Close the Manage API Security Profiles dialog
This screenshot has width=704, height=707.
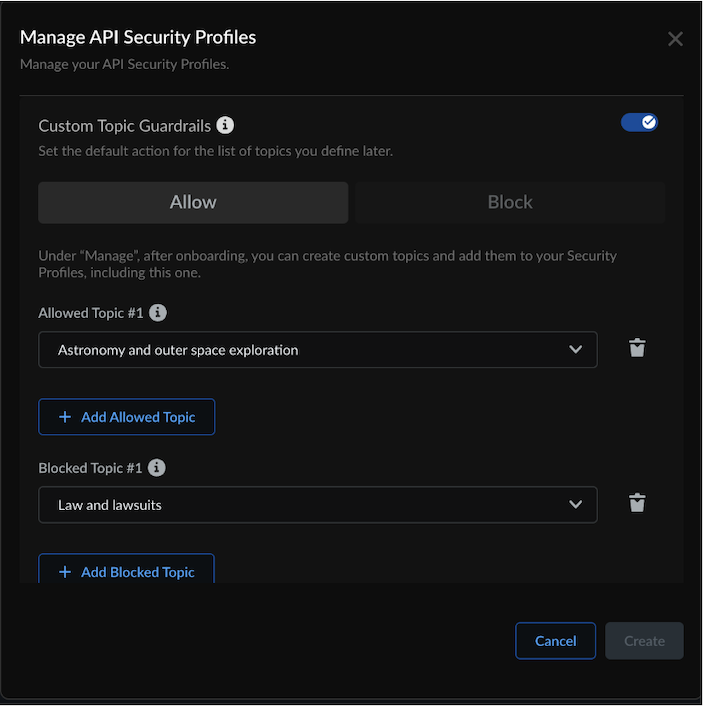(675, 39)
